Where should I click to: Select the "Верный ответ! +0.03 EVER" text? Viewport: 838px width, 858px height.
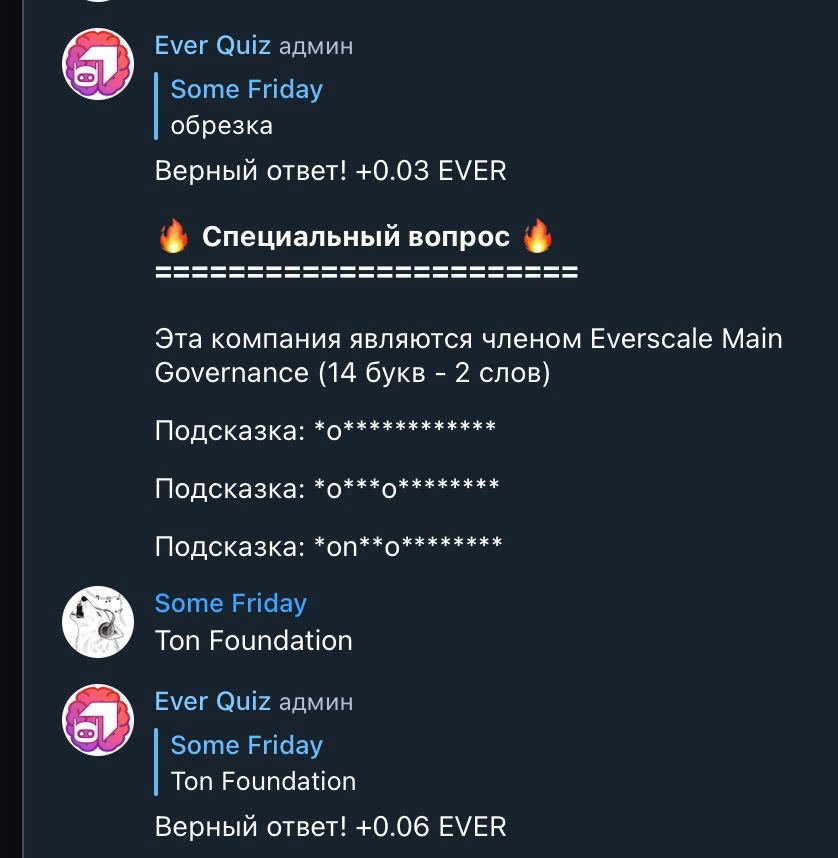(330, 171)
